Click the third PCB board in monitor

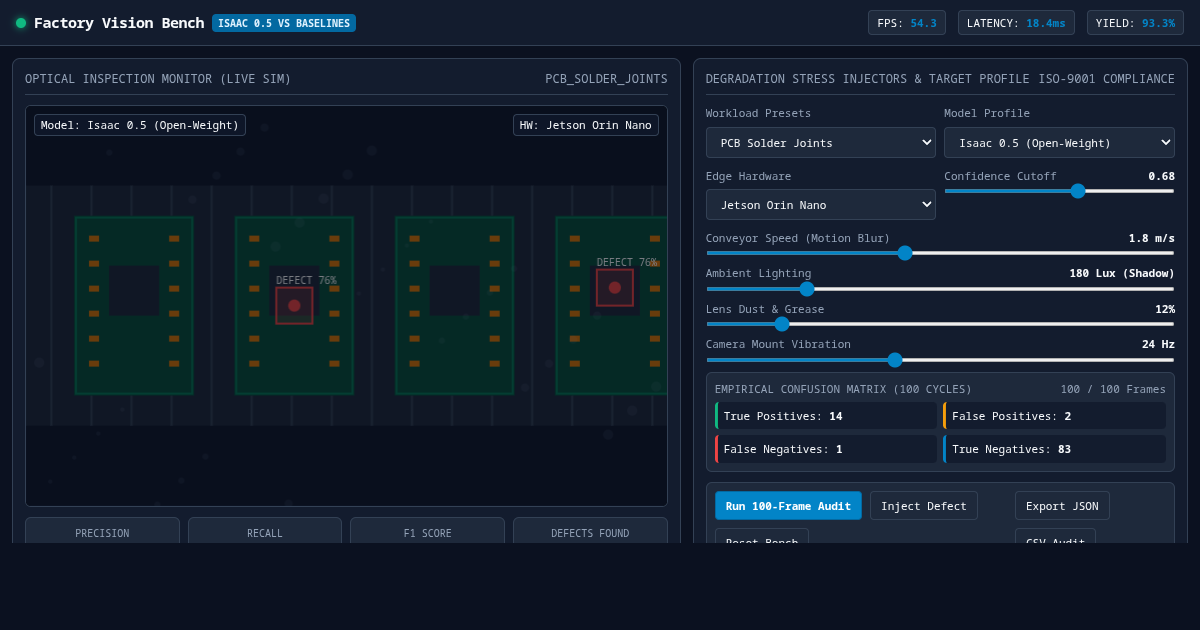[x=455, y=306]
